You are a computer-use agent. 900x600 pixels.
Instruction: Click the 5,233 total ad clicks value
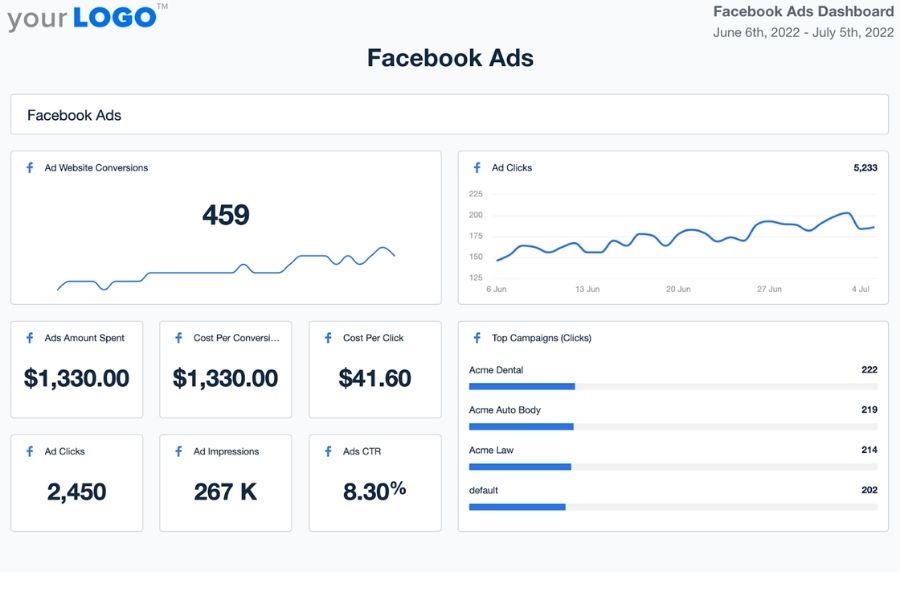tap(865, 168)
